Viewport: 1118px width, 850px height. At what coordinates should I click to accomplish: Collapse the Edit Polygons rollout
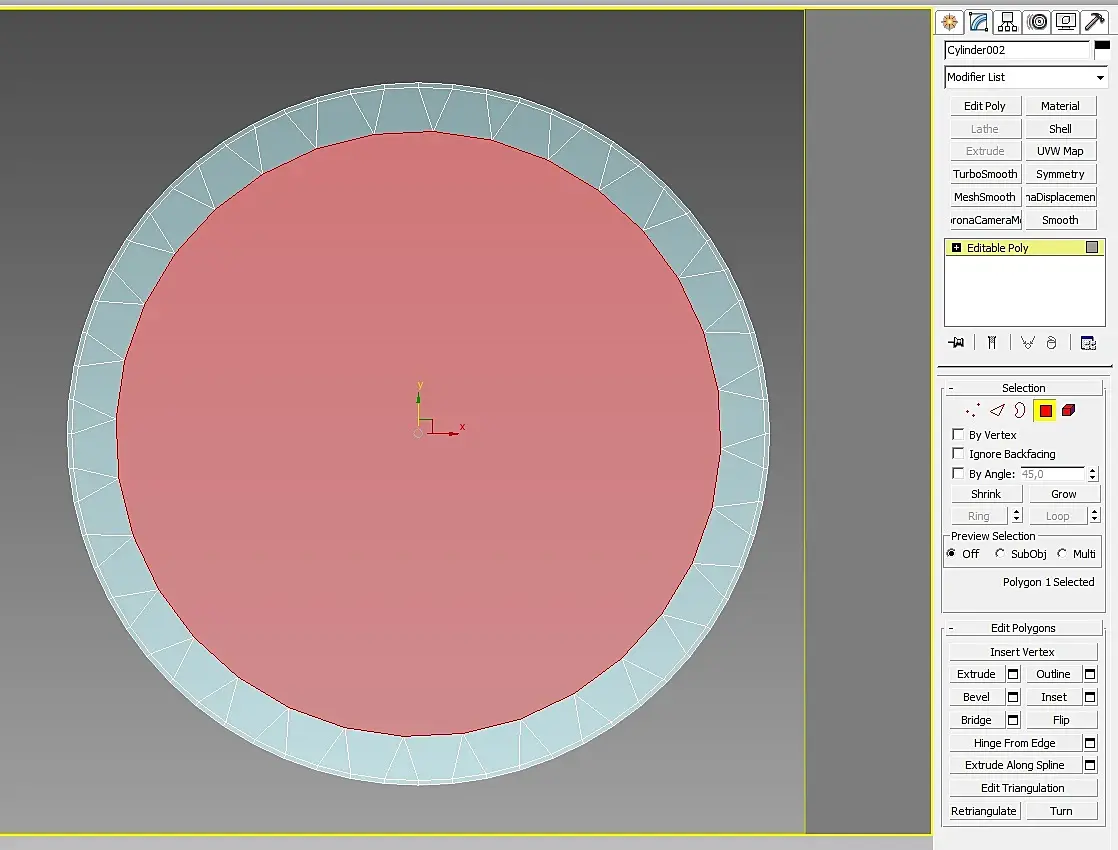(x=1023, y=628)
